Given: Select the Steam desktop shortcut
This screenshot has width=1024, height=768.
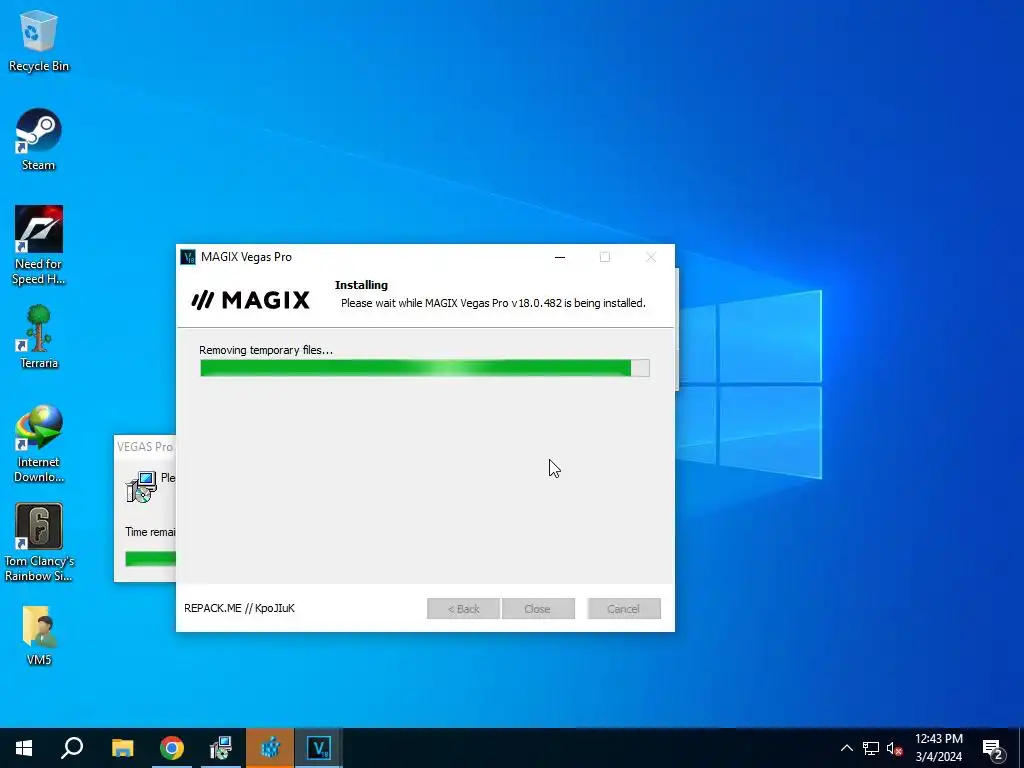Looking at the screenshot, I should pos(39,140).
